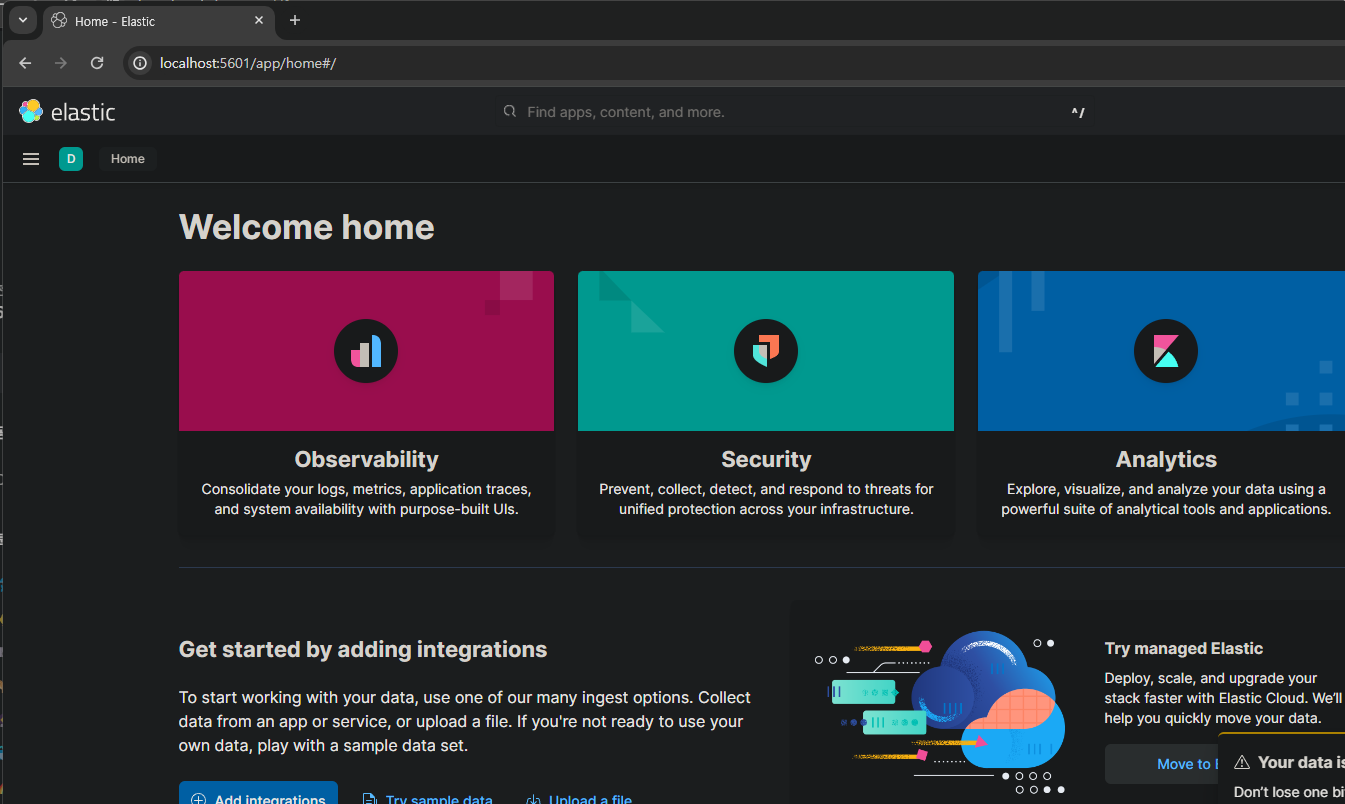Click the Try managed Elastic heading
Image resolution: width=1345 pixels, height=804 pixels.
click(x=1184, y=648)
